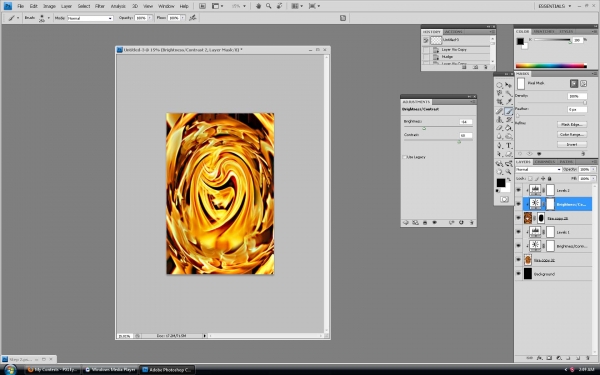Hide the selected Brightness/Contrast 2 layer

pos(518,204)
